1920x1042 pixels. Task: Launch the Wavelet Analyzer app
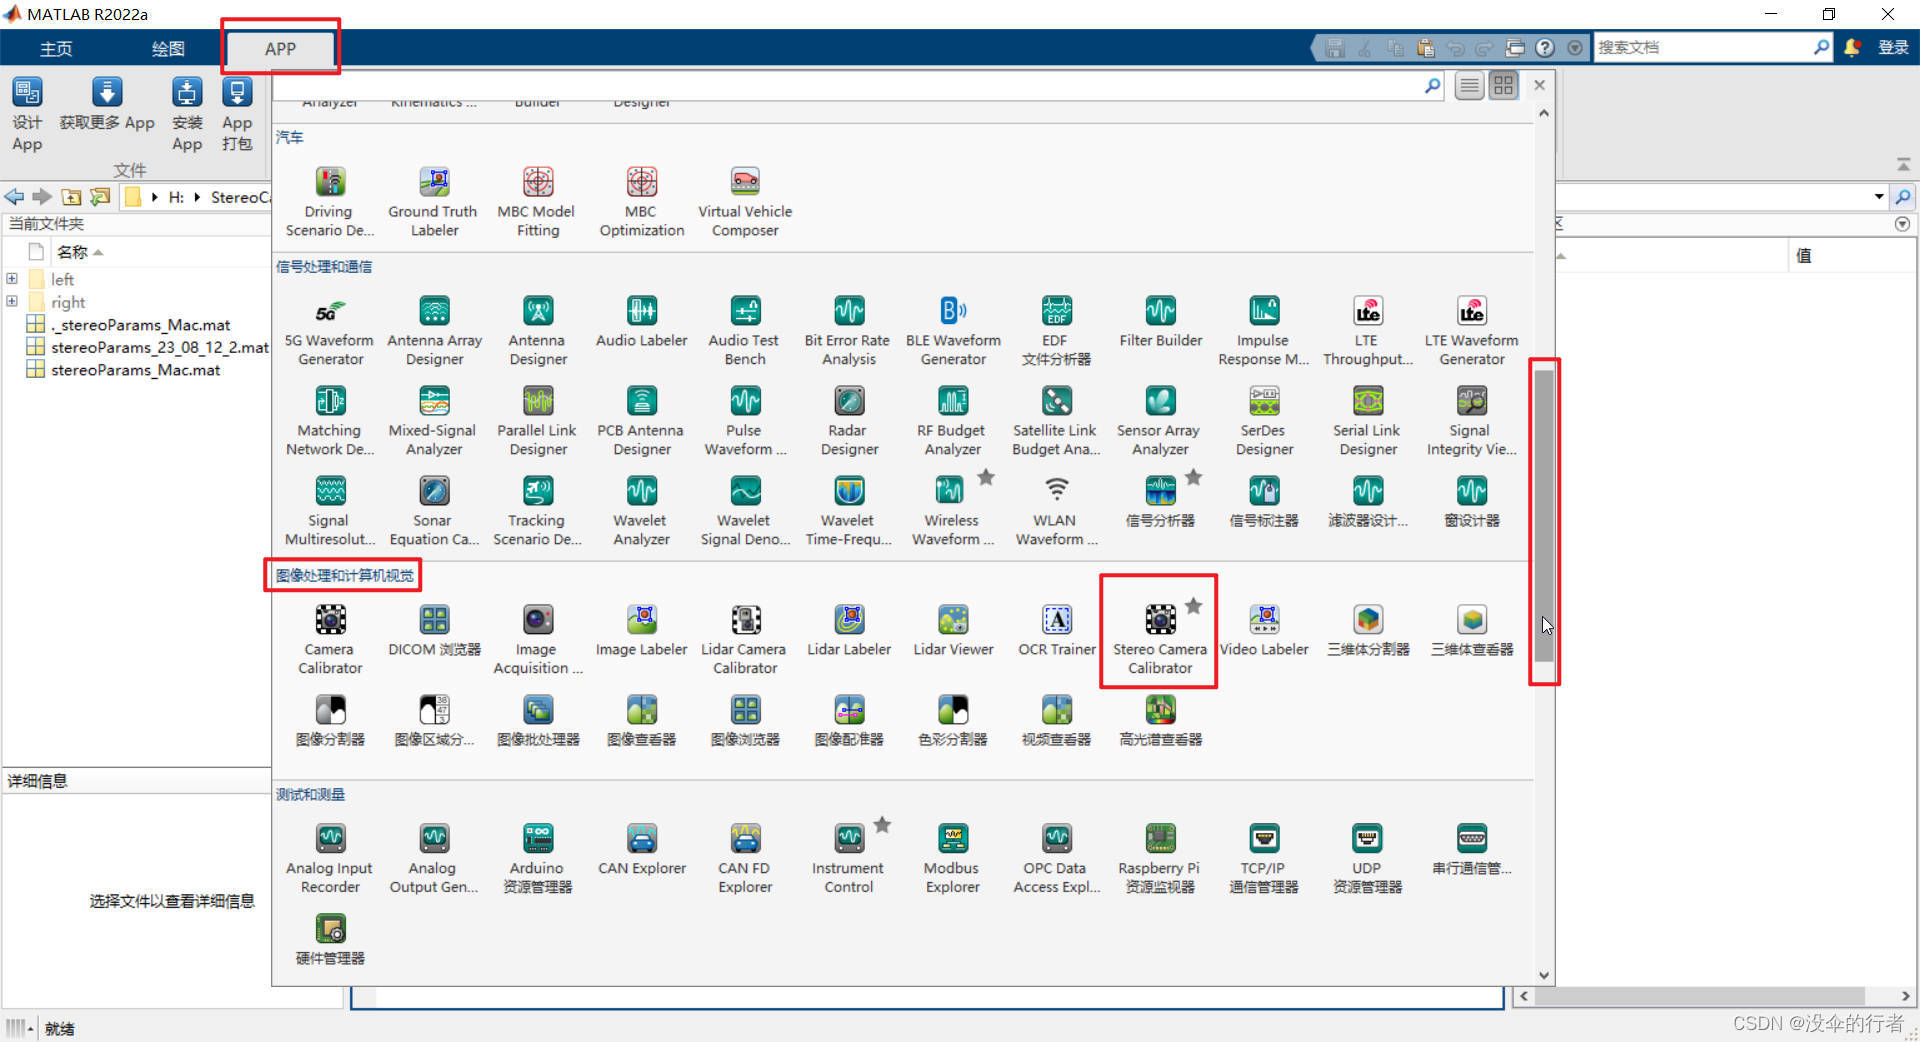641,511
